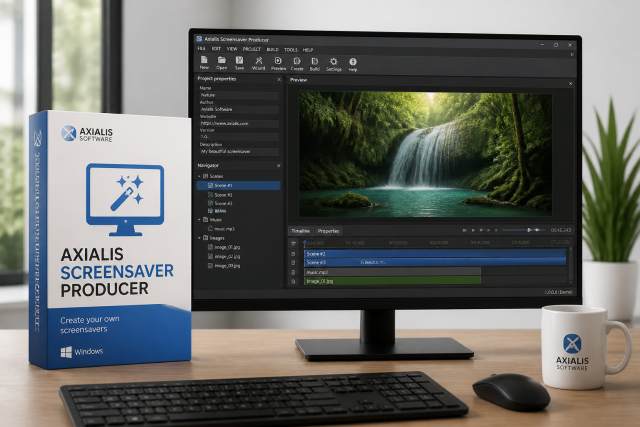Switch to the Properties tab

click(x=328, y=231)
